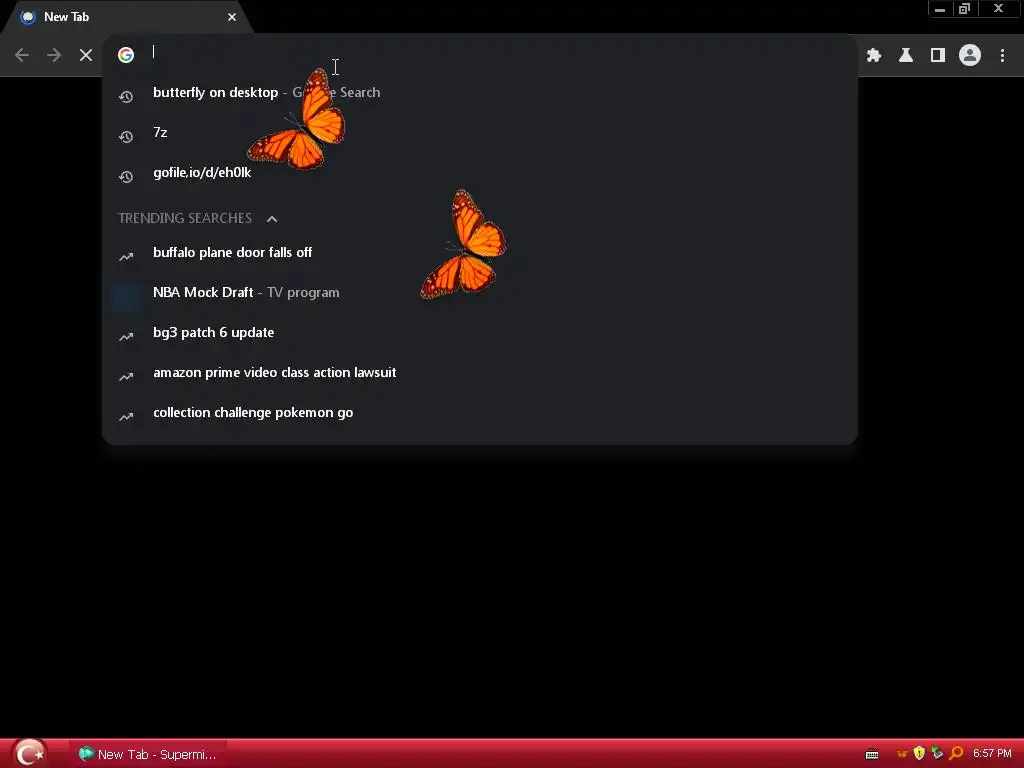The image size is (1024, 768).
Task: Switch to 'New Tab - Supermi...' taskbar button
Action: click(x=148, y=754)
